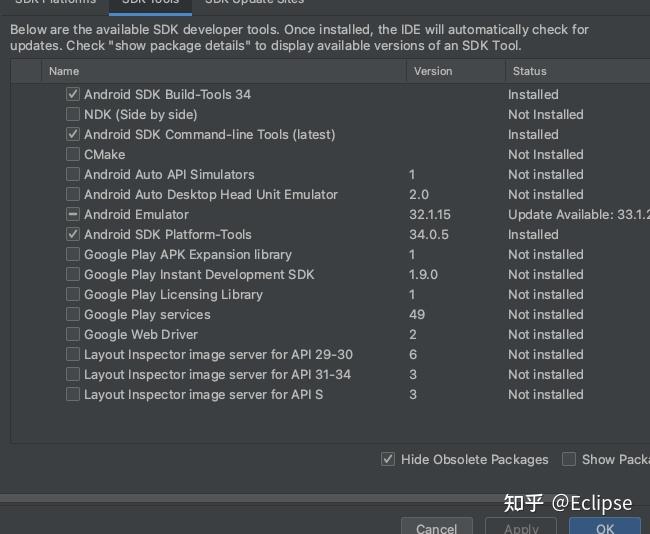Tick the CMake checkbox

pos(73,154)
